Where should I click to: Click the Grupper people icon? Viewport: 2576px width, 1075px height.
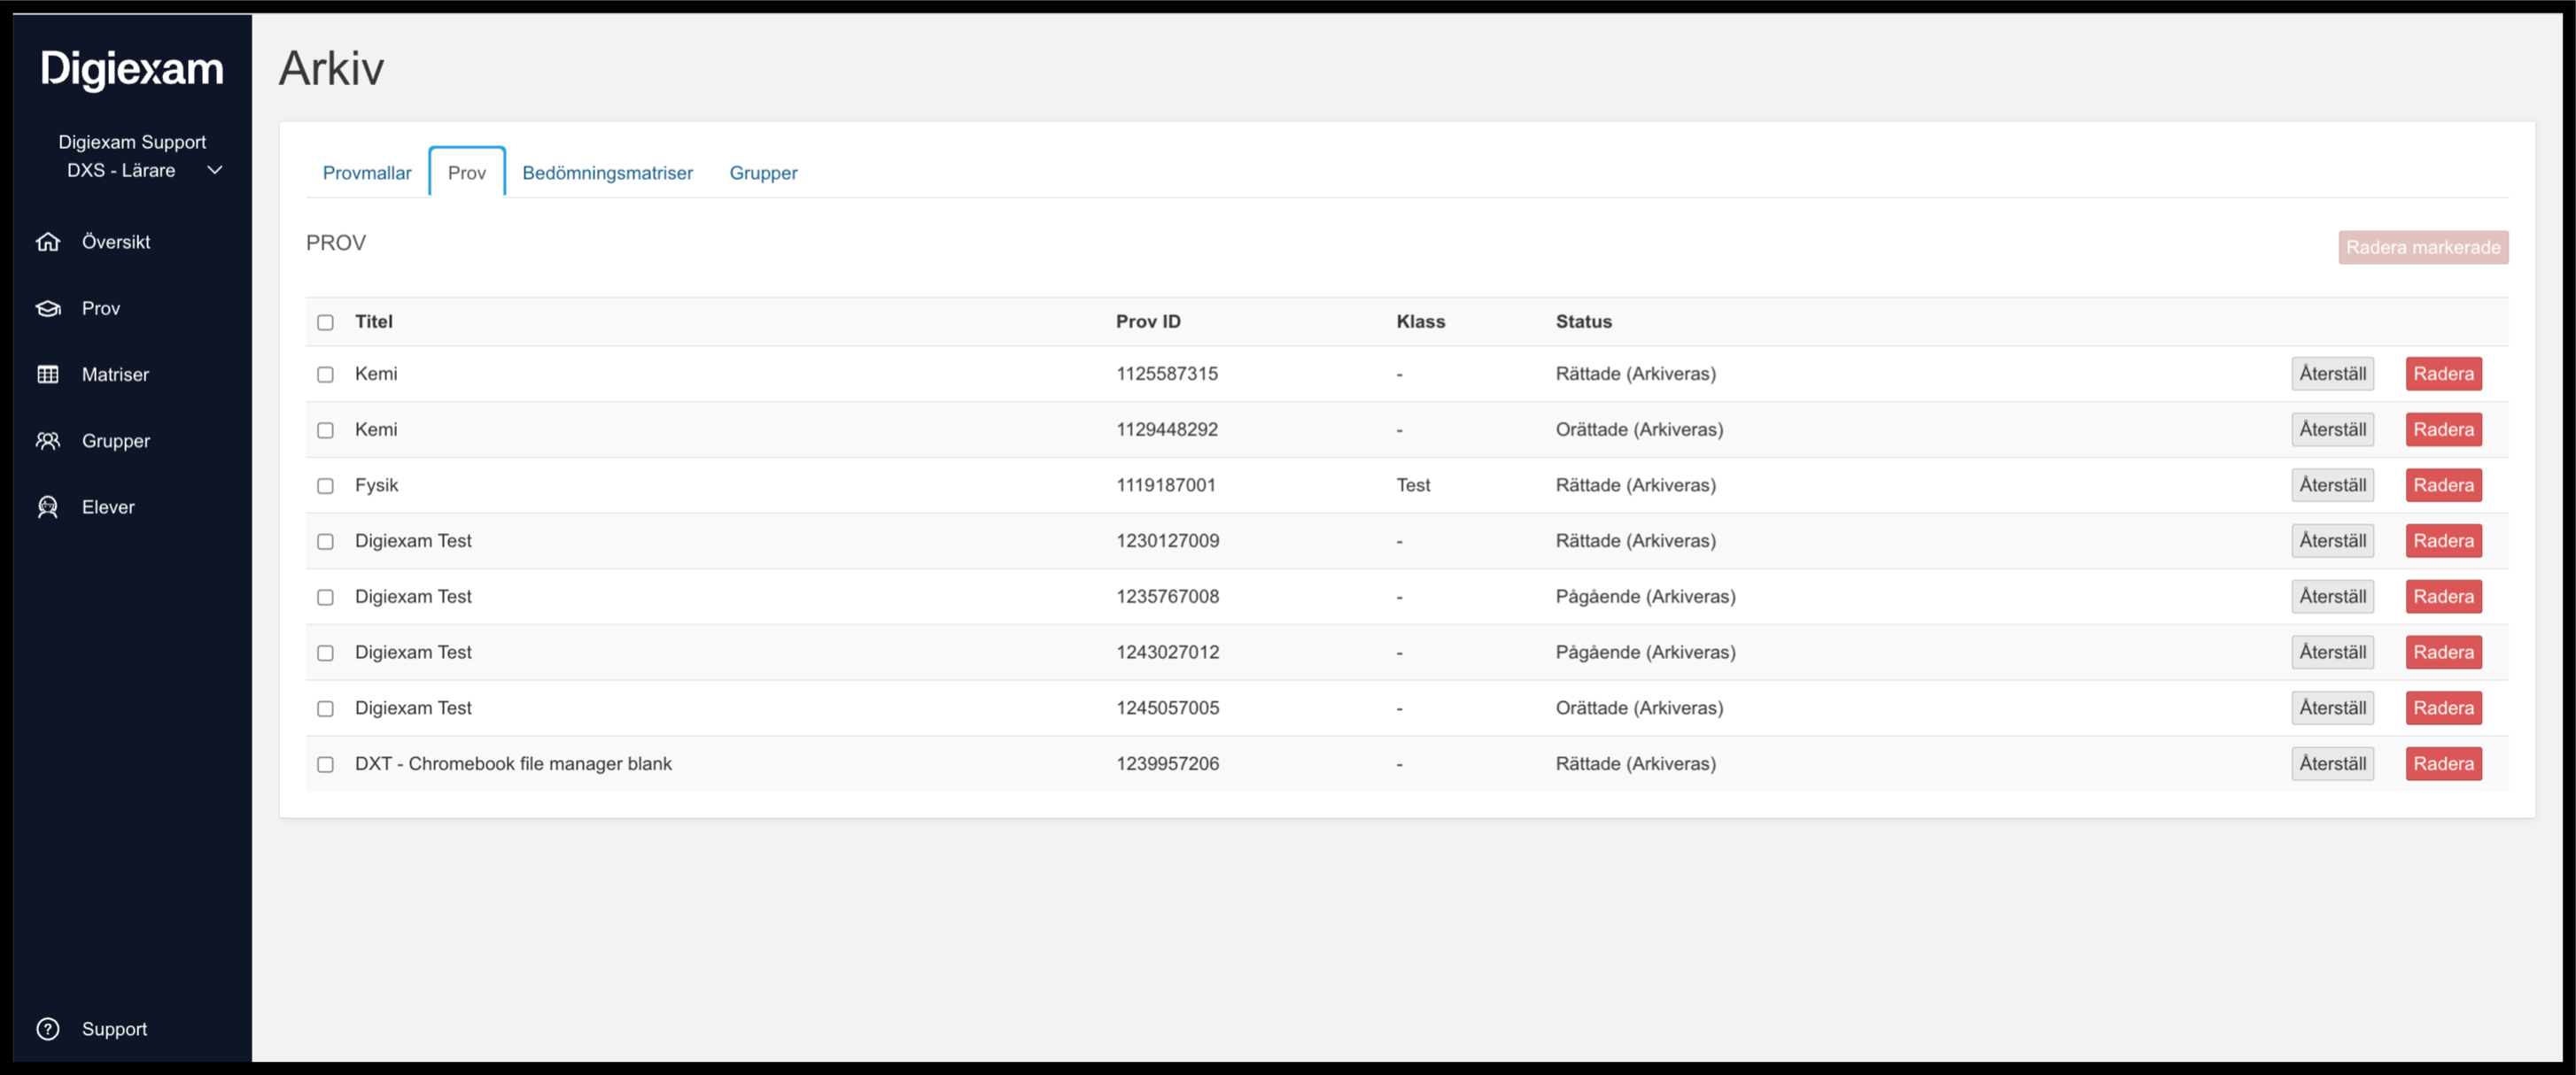click(48, 441)
